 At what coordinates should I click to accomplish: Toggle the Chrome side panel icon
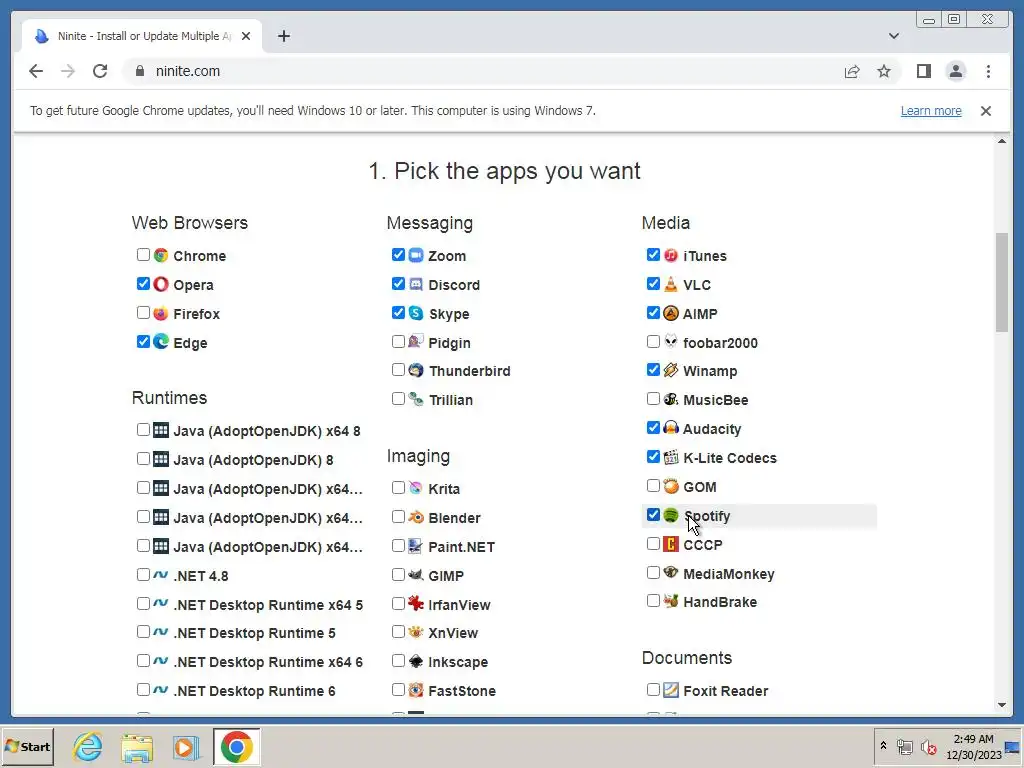click(x=923, y=71)
